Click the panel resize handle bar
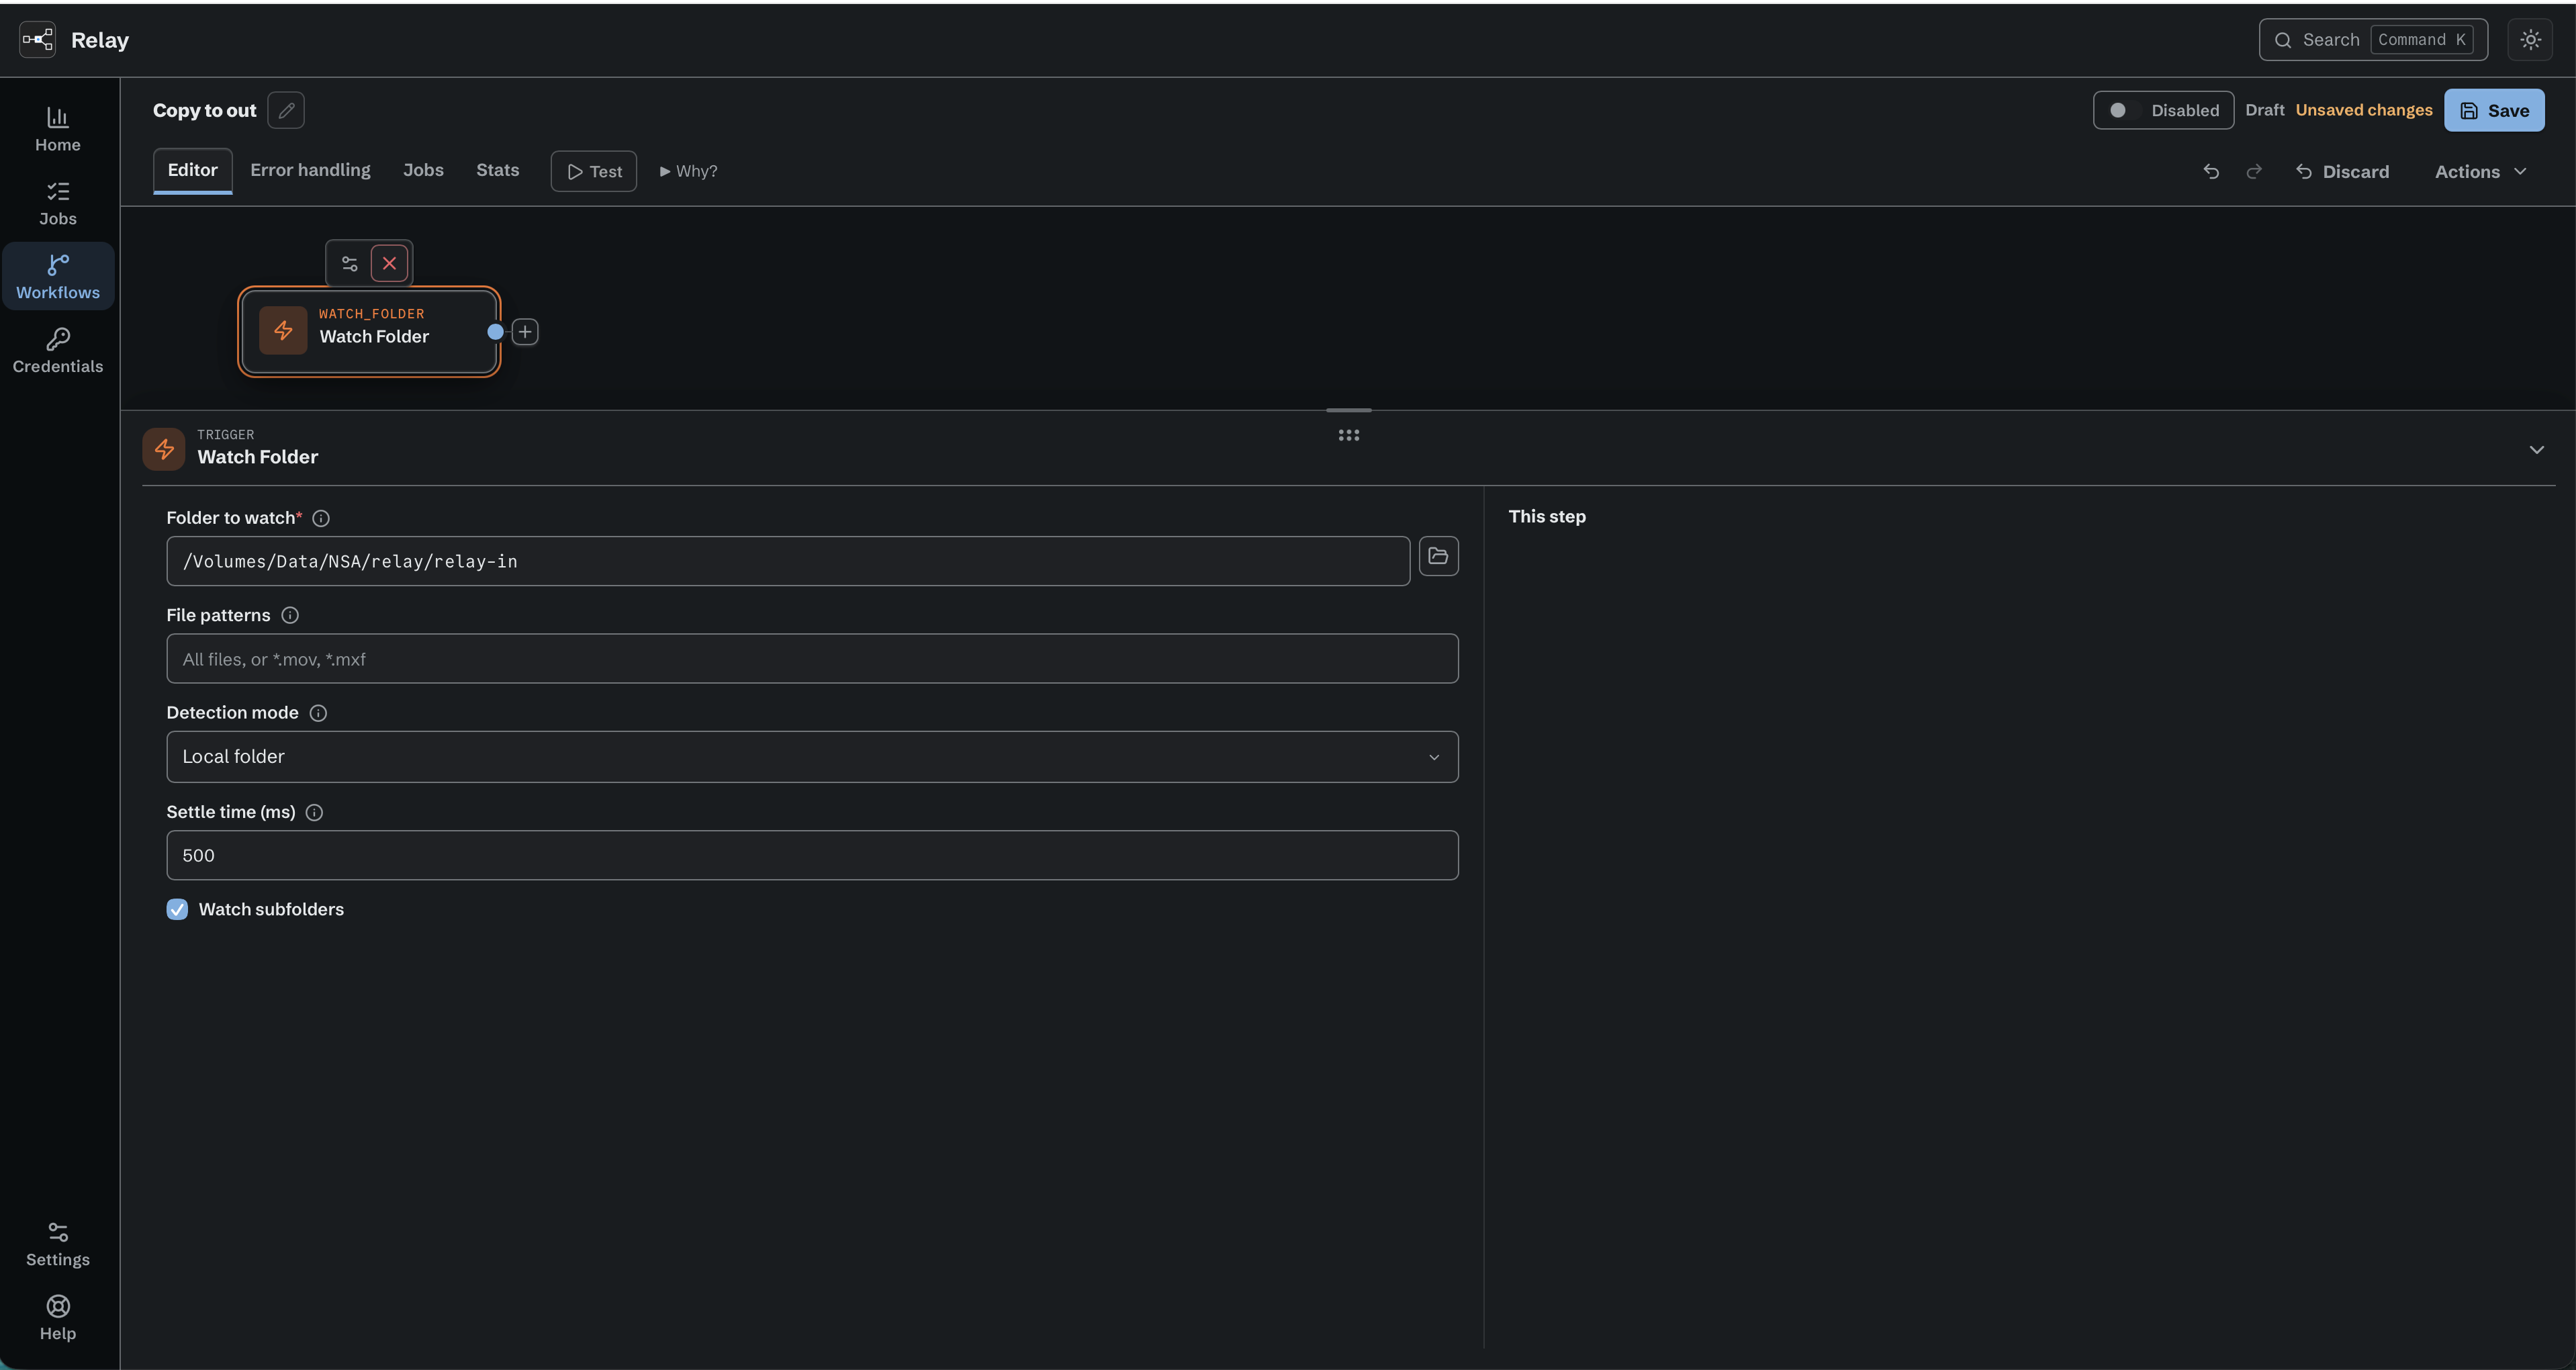 coord(1348,410)
